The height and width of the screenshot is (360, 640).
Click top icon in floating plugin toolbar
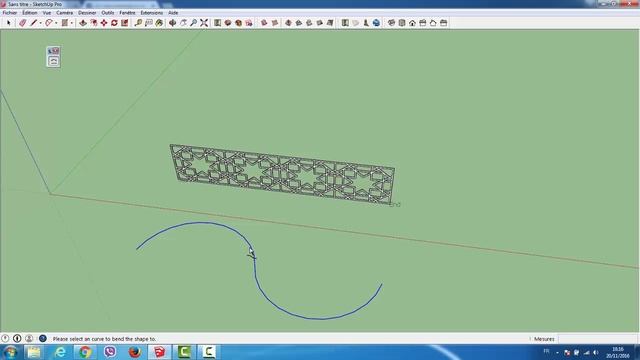(53, 51)
